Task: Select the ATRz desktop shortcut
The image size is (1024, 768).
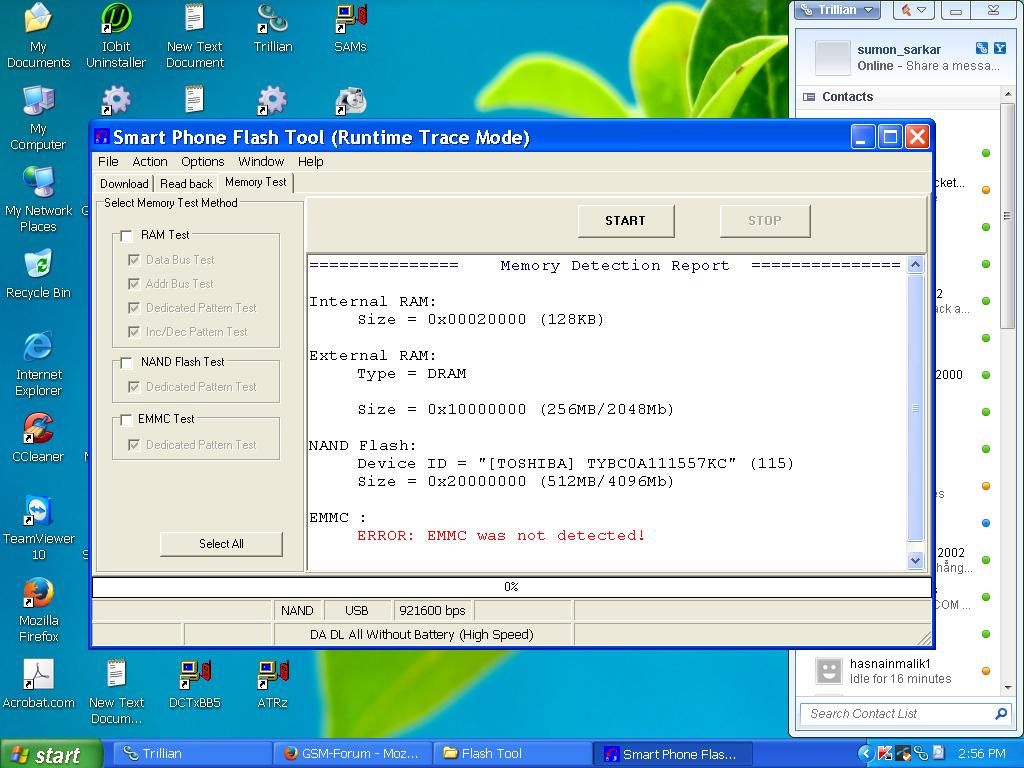Action: point(273,684)
